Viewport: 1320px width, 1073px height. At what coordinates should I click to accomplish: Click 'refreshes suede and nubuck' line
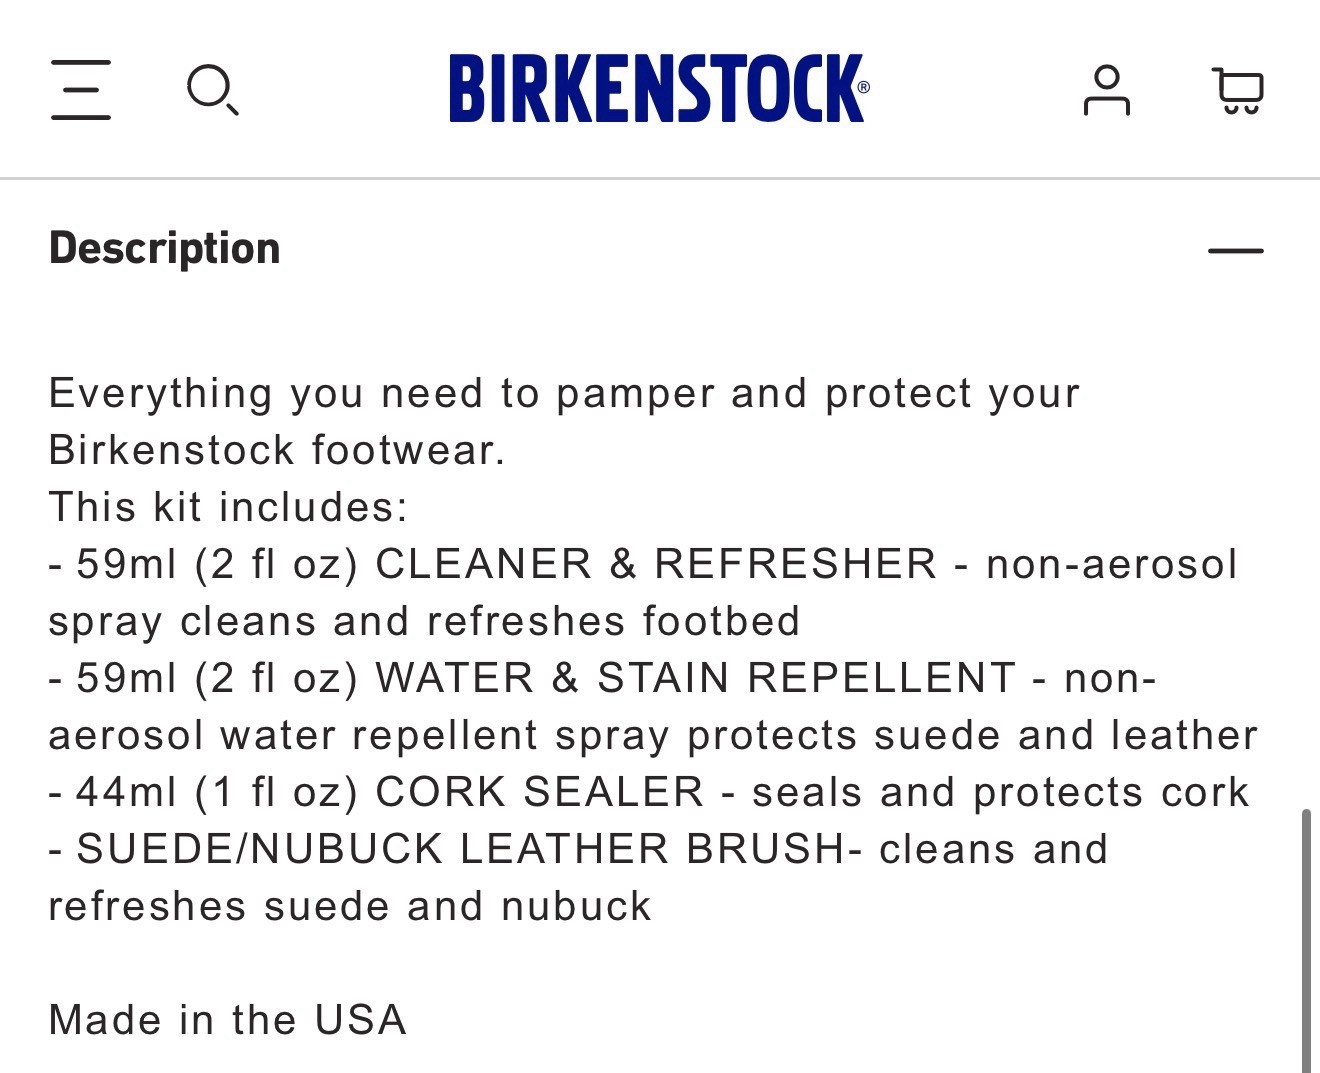[x=350, y=906]
